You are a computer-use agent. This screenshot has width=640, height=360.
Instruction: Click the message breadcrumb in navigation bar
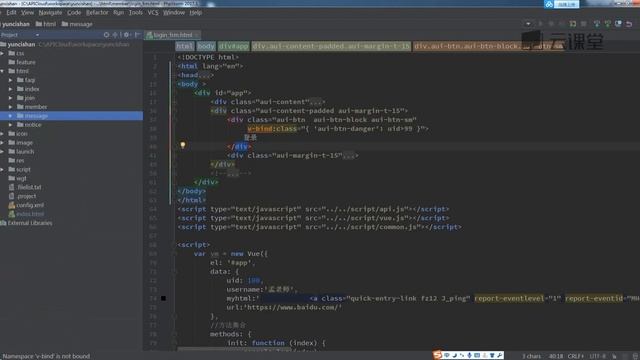tap(77, 24)
